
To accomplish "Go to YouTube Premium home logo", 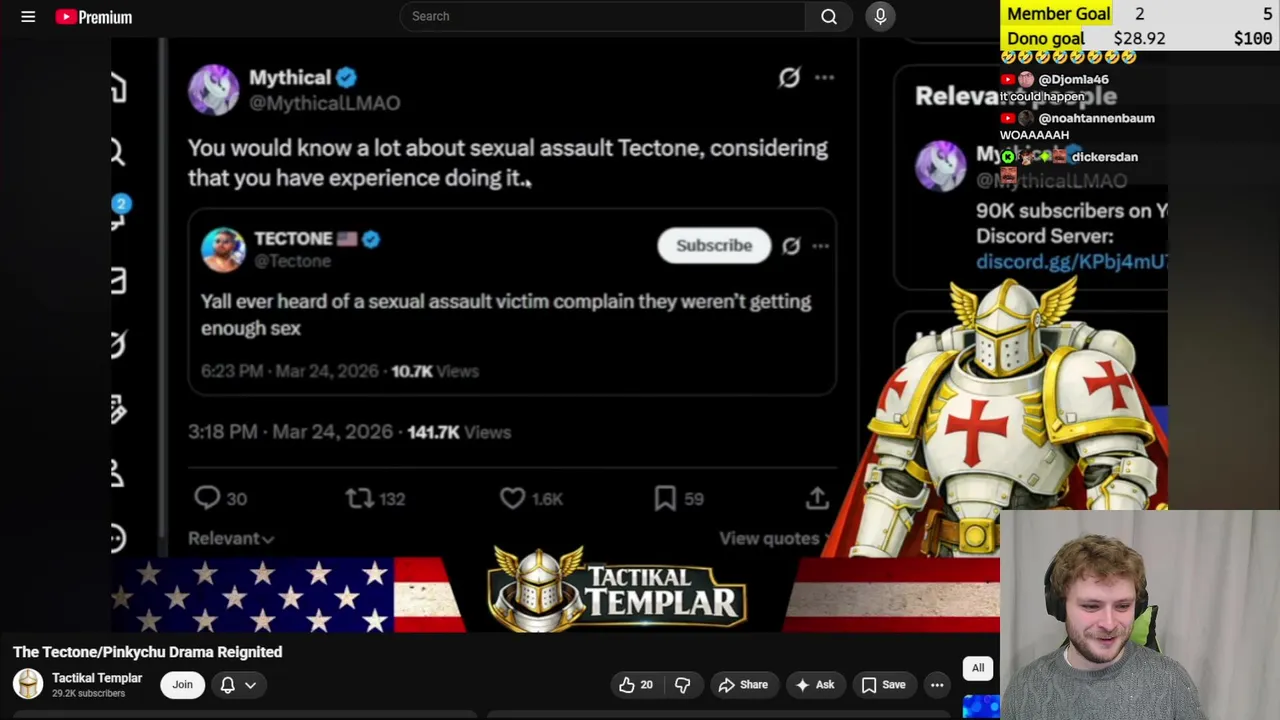I will click(x=94, y=17).
